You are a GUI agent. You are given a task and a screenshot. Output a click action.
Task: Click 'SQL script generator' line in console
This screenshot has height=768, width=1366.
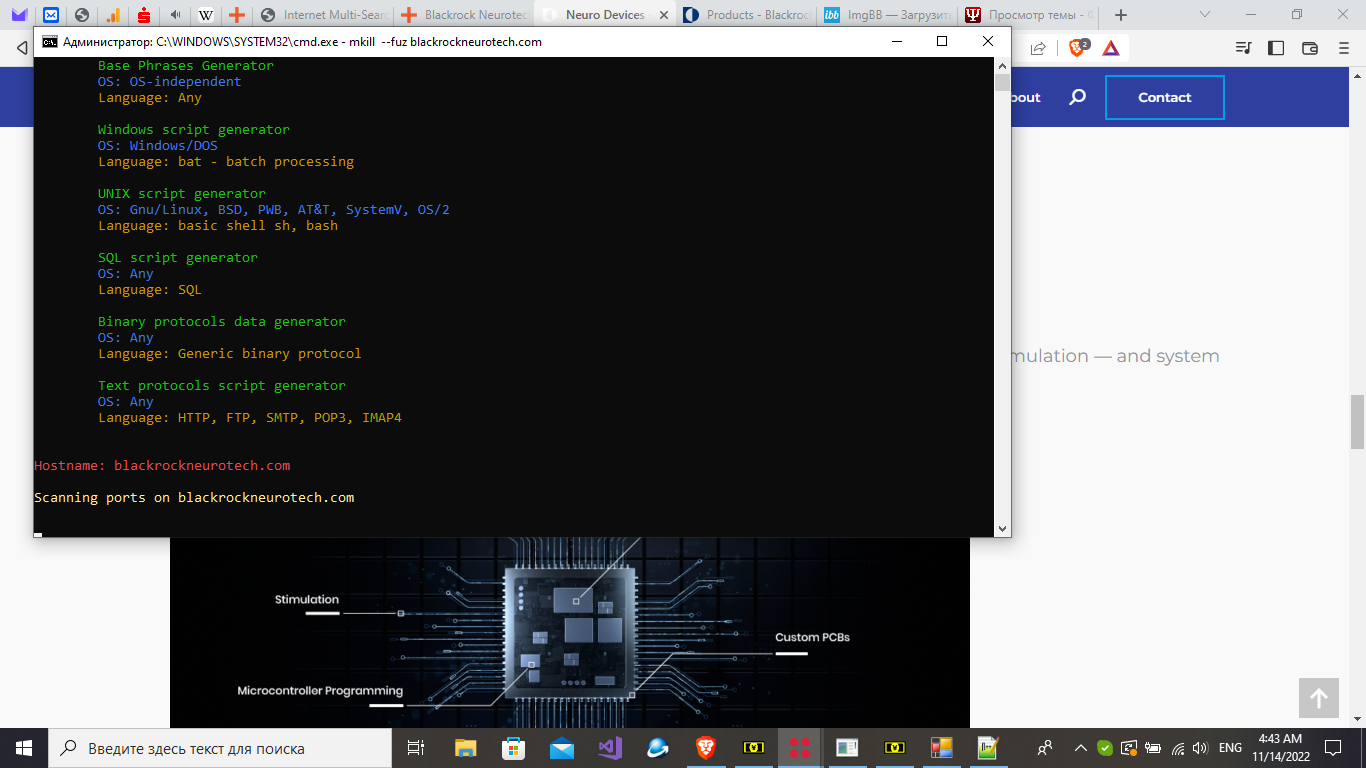(178, 258)
